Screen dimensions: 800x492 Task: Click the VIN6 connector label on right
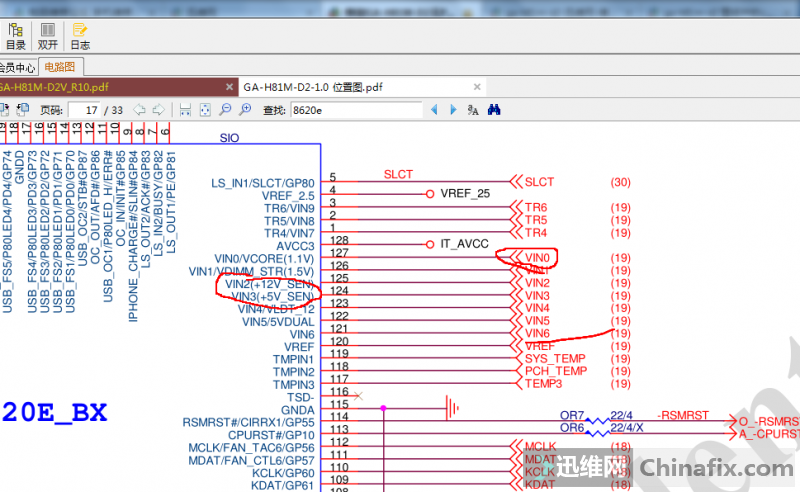(537, 333)
